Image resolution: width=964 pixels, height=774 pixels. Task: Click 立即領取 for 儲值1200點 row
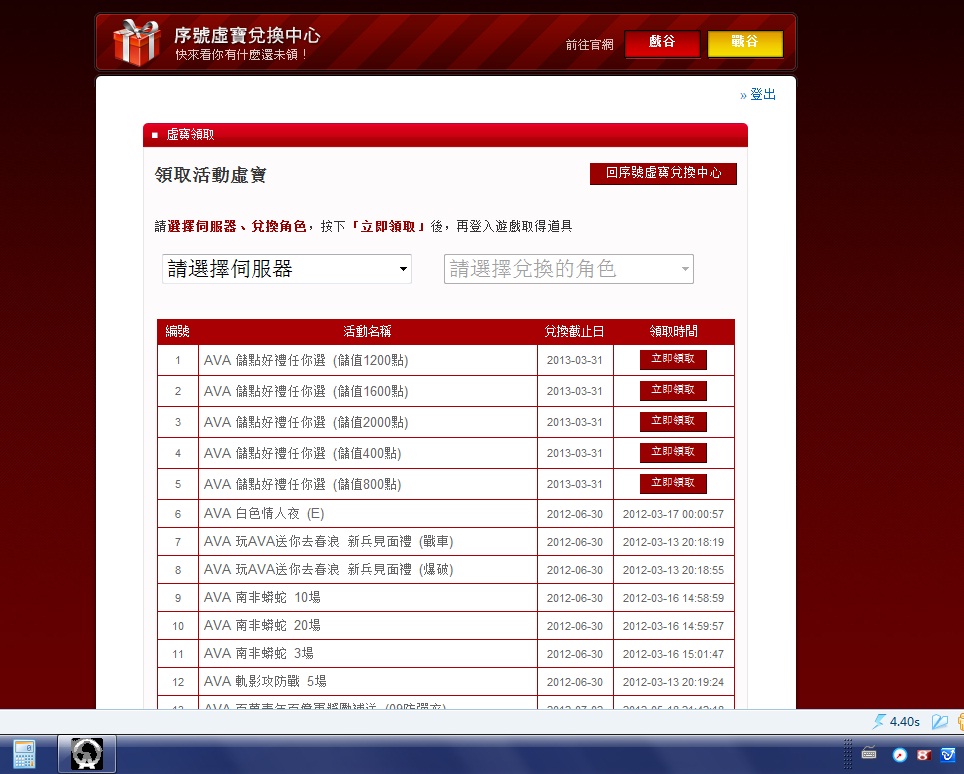(x=673, y=360)
